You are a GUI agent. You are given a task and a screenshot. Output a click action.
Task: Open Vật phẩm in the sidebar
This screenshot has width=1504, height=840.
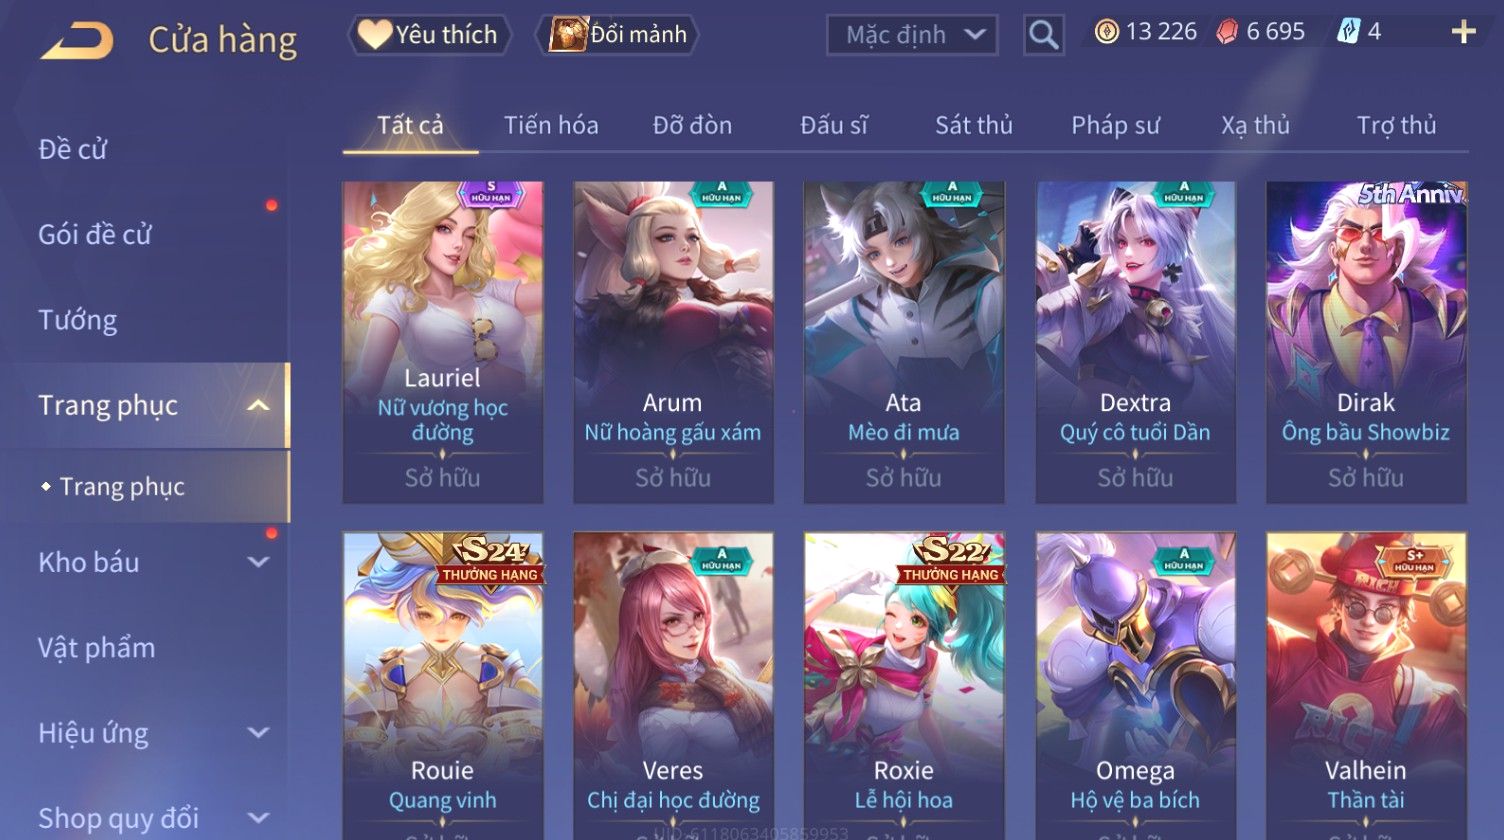[x=97, y=648]
